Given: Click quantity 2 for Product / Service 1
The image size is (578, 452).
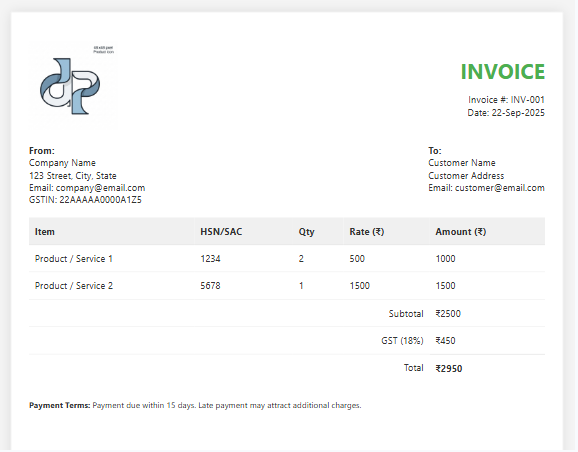Looking at the screenshot, I should tap(301, 259).
